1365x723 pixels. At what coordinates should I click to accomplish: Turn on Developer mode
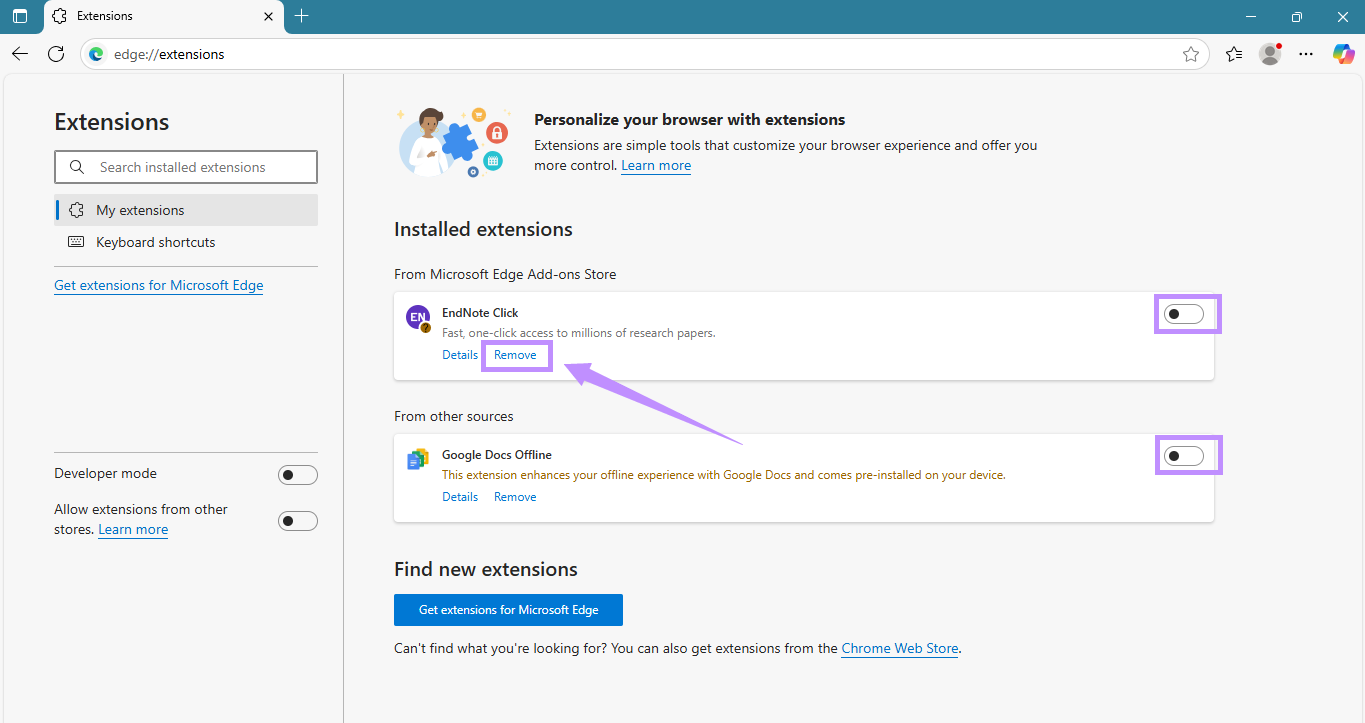click(298, 475)
